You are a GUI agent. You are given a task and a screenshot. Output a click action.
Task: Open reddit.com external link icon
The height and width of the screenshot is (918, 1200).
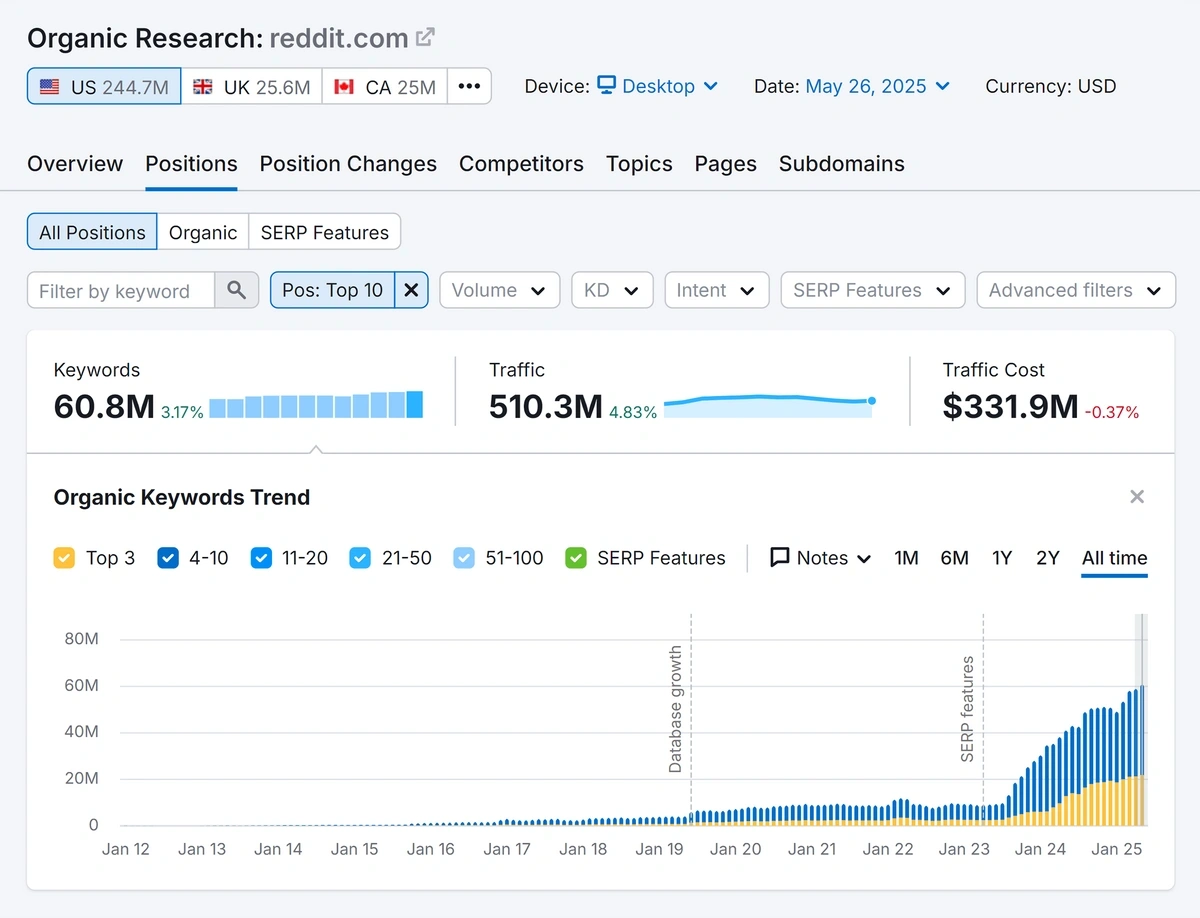click(425, 38)
